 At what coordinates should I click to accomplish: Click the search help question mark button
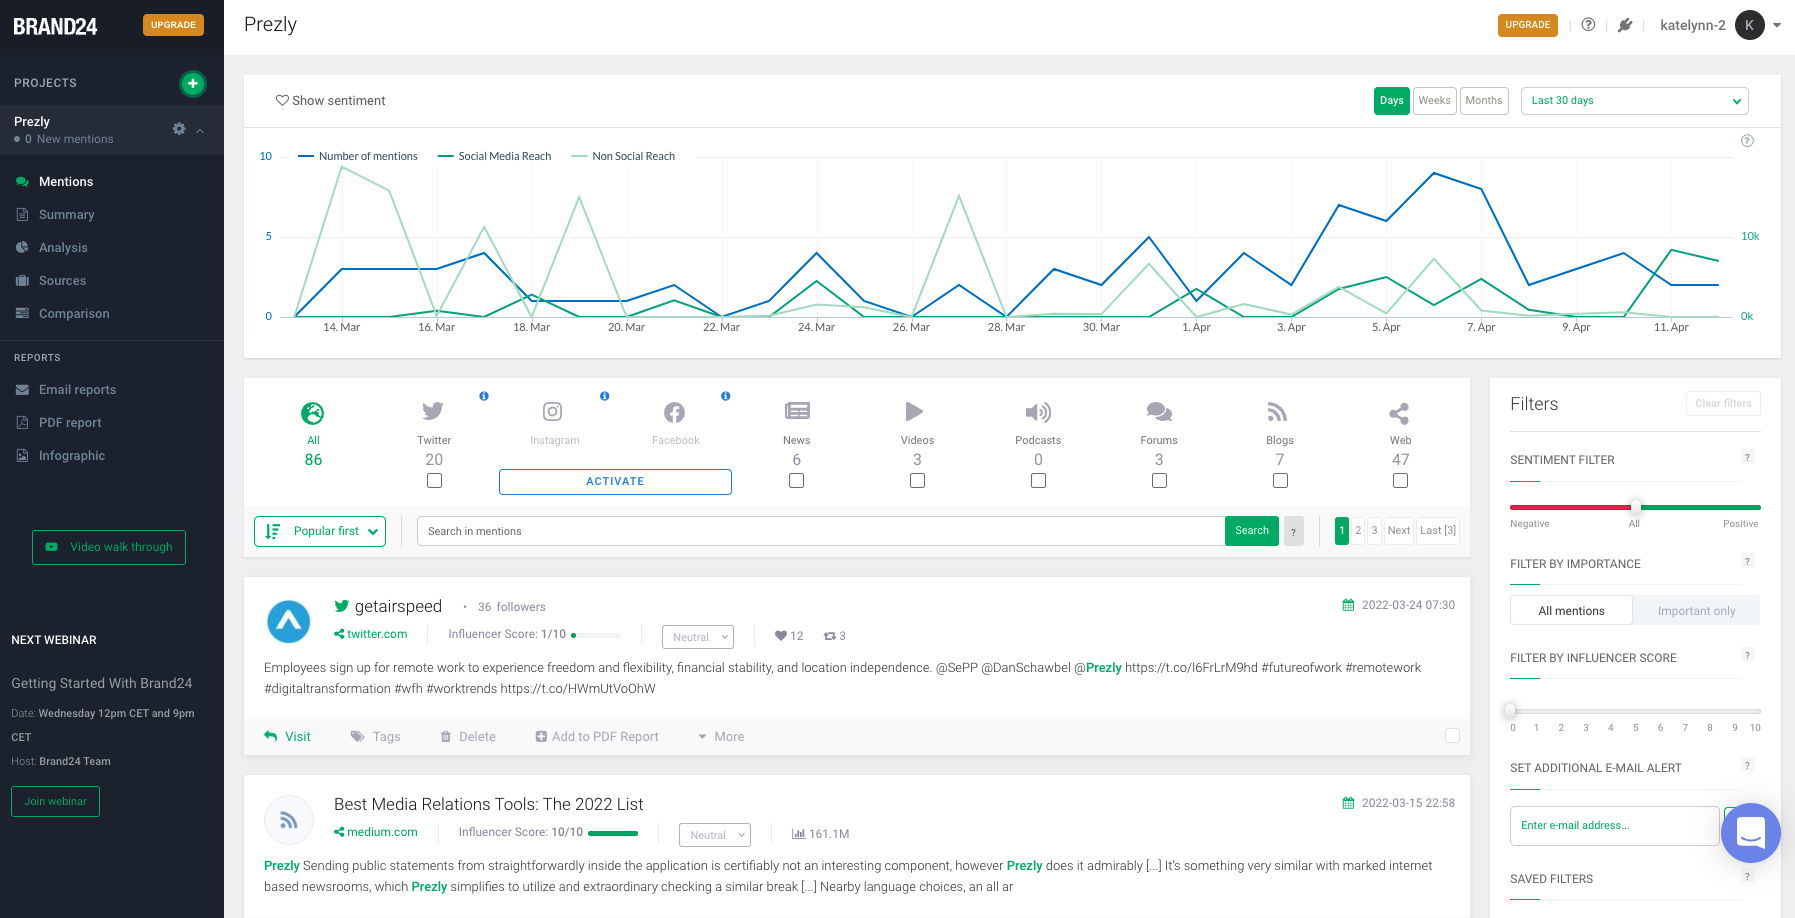point(1293,532)
